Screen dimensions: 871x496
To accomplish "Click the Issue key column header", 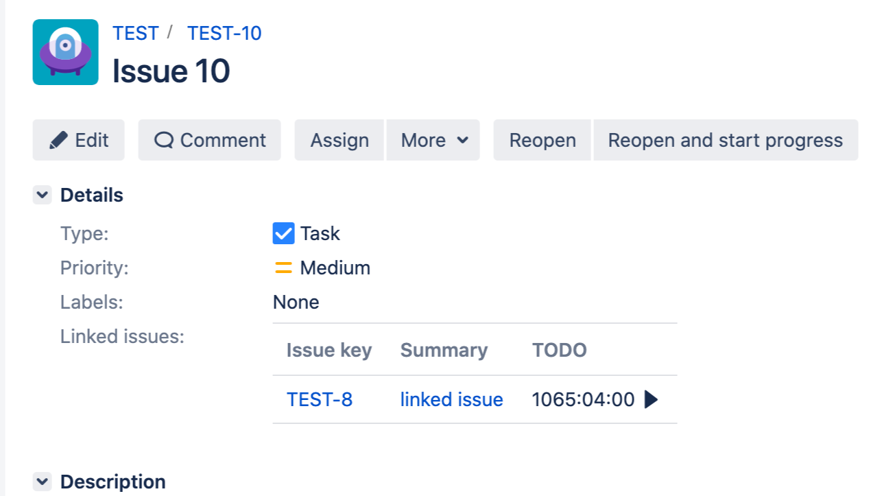I will pos(329,351).
